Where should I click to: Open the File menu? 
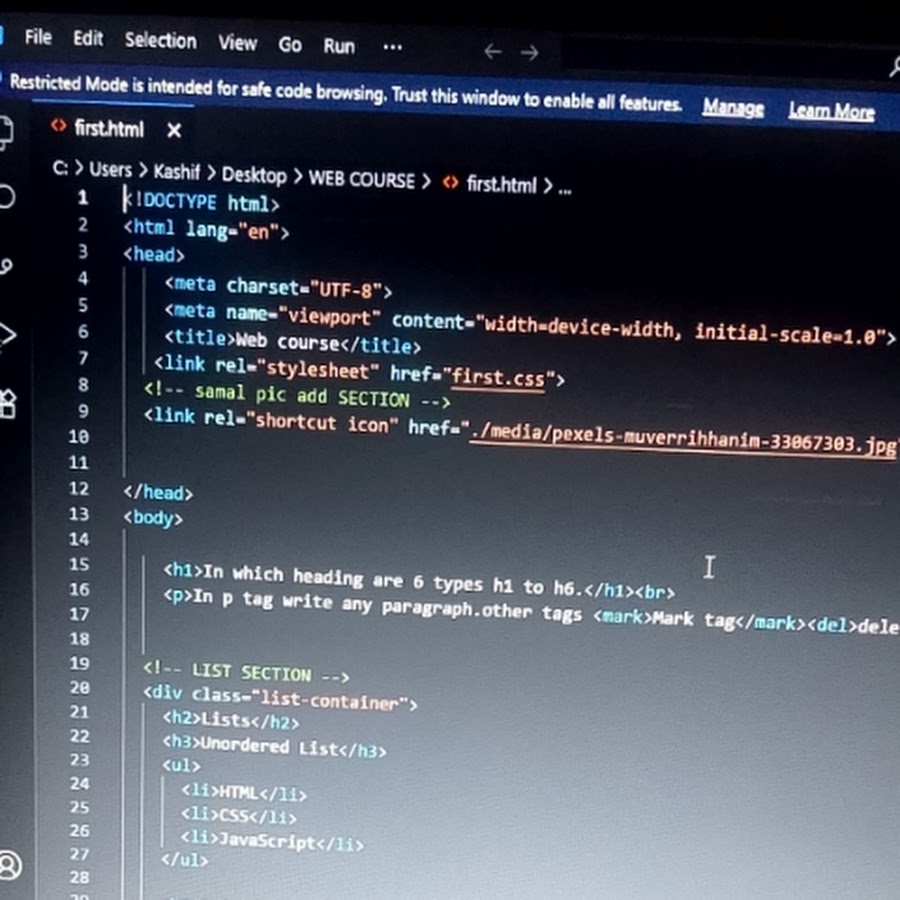click(x=38, y=37)
